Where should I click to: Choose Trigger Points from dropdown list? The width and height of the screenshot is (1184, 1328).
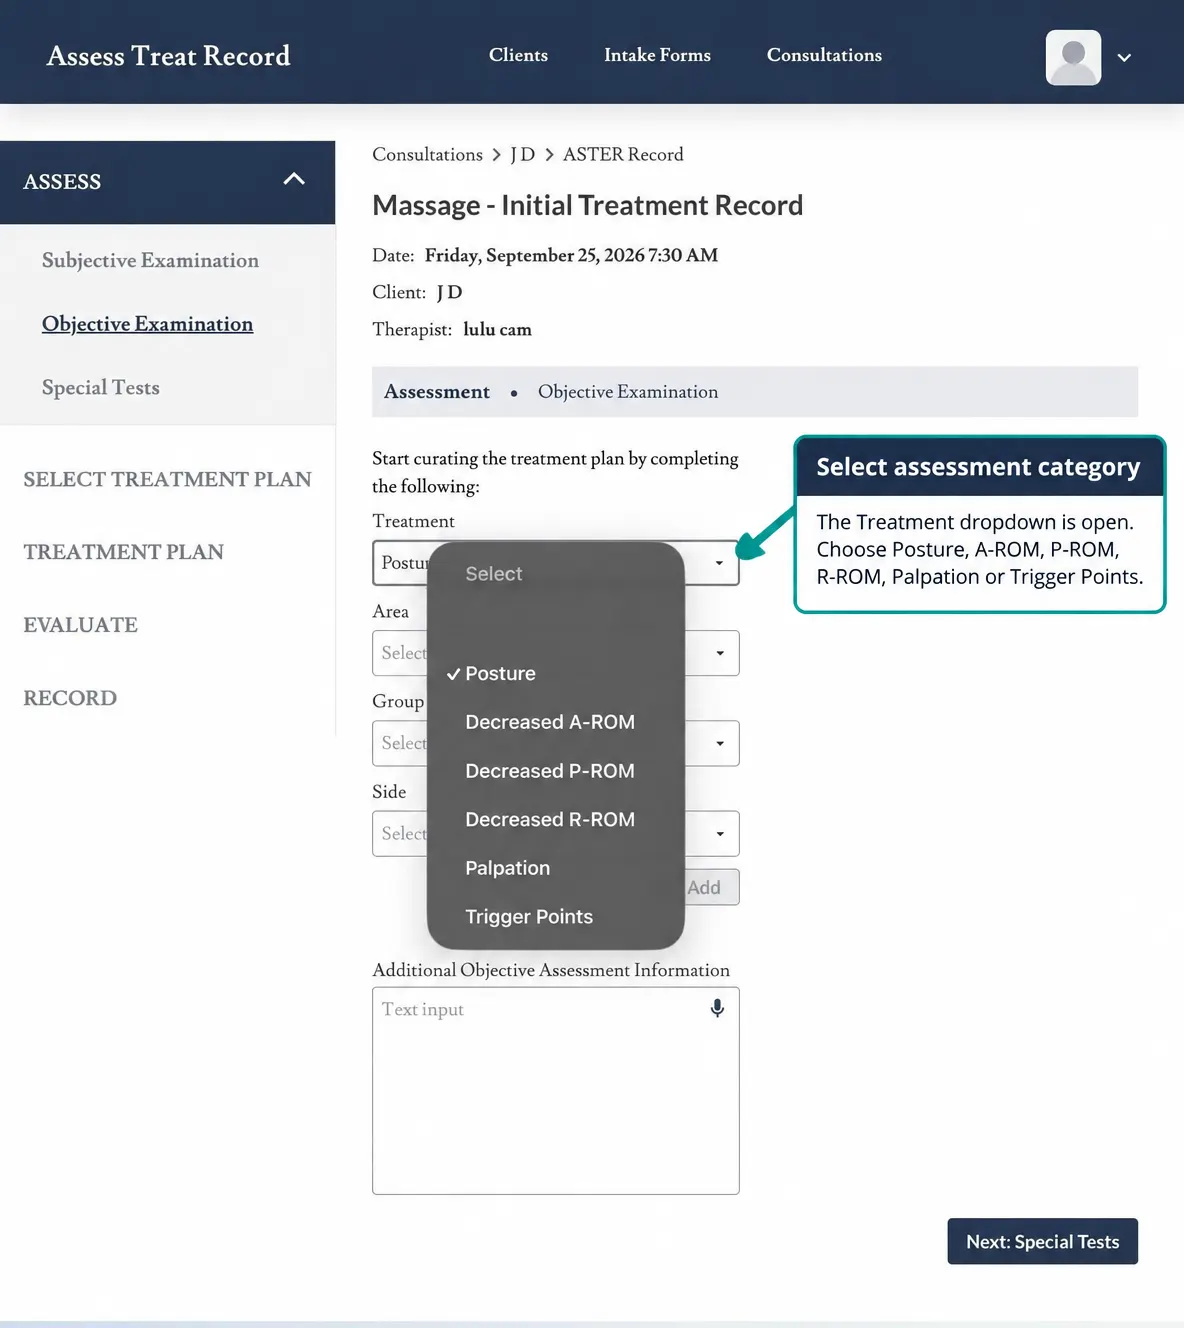tap(529, 917)
